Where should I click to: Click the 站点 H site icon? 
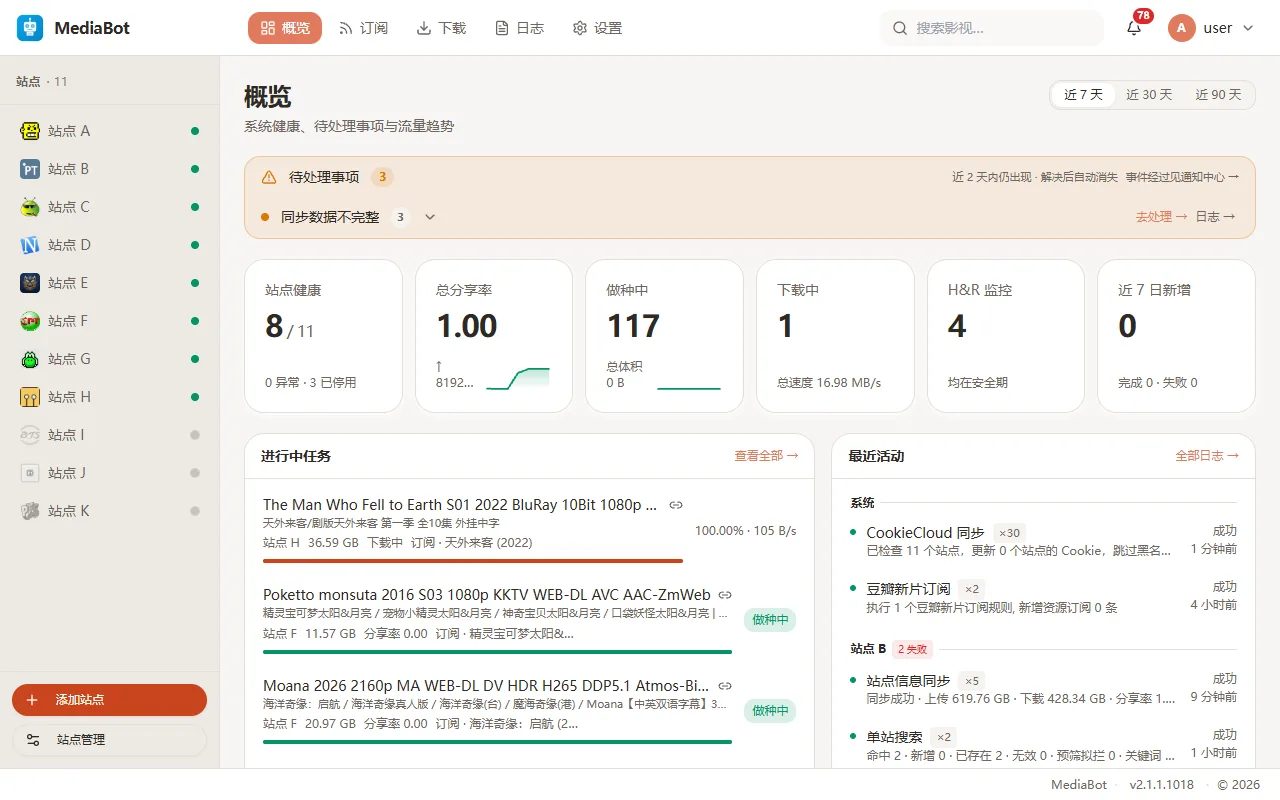(x=30, y=397)
